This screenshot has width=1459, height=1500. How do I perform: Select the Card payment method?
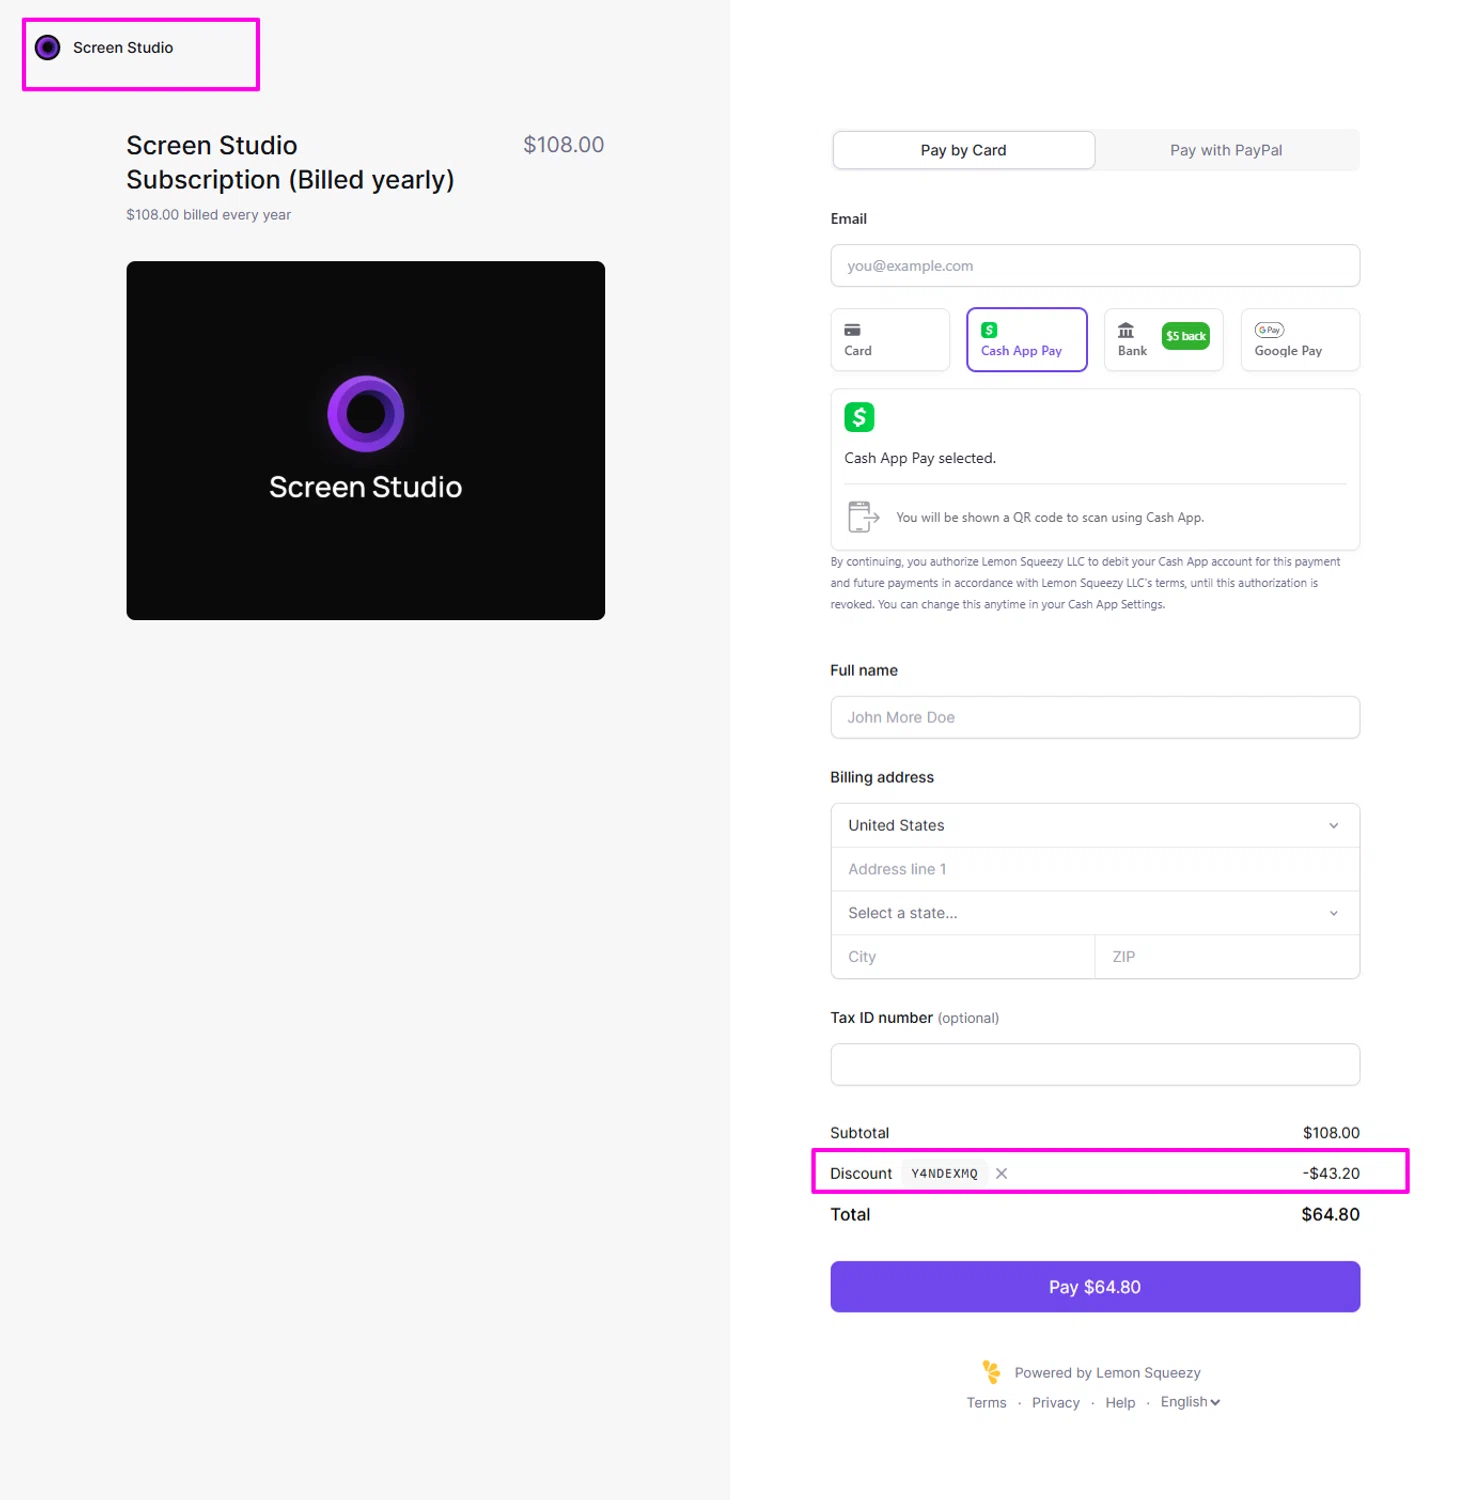(890, 340)
